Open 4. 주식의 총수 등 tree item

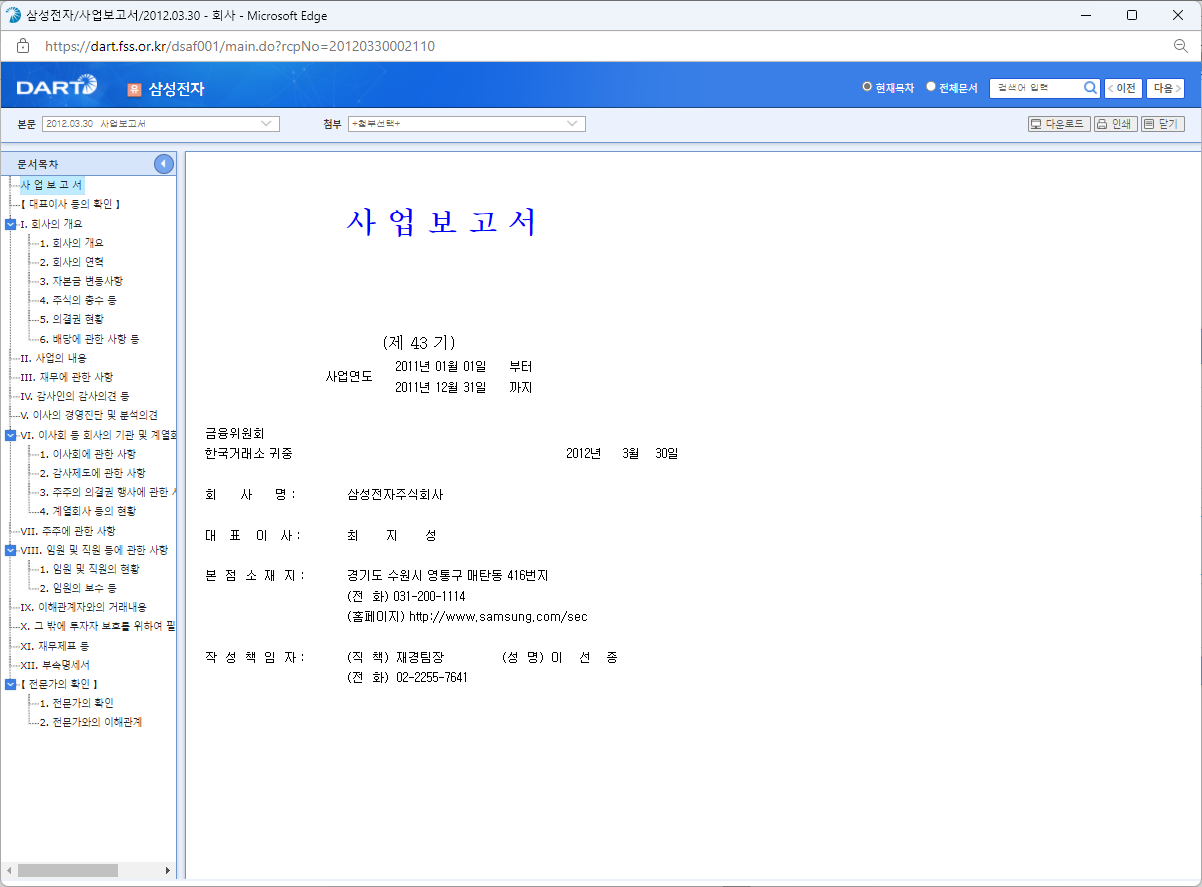coord(78,300)
